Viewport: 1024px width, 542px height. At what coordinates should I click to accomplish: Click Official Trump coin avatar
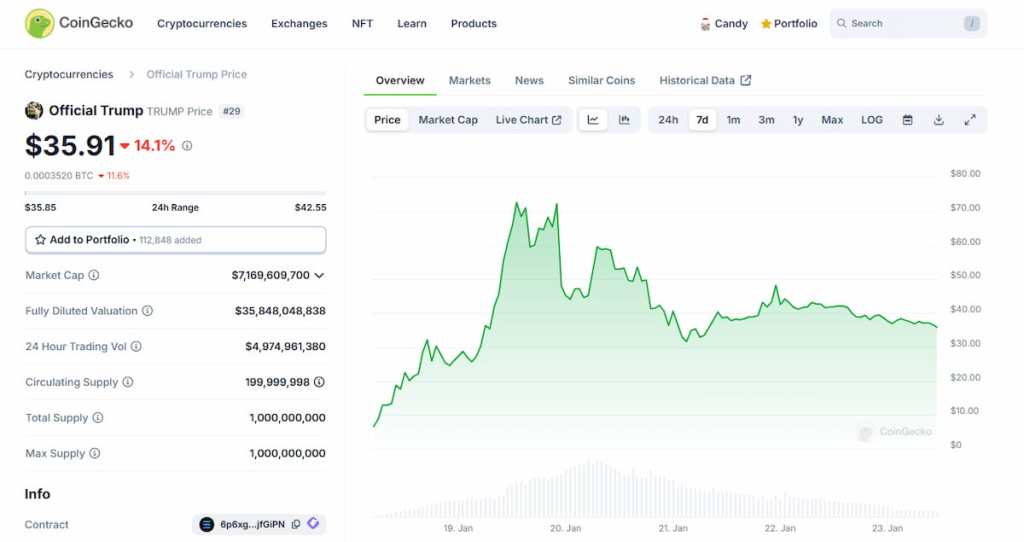coord(34,111)
